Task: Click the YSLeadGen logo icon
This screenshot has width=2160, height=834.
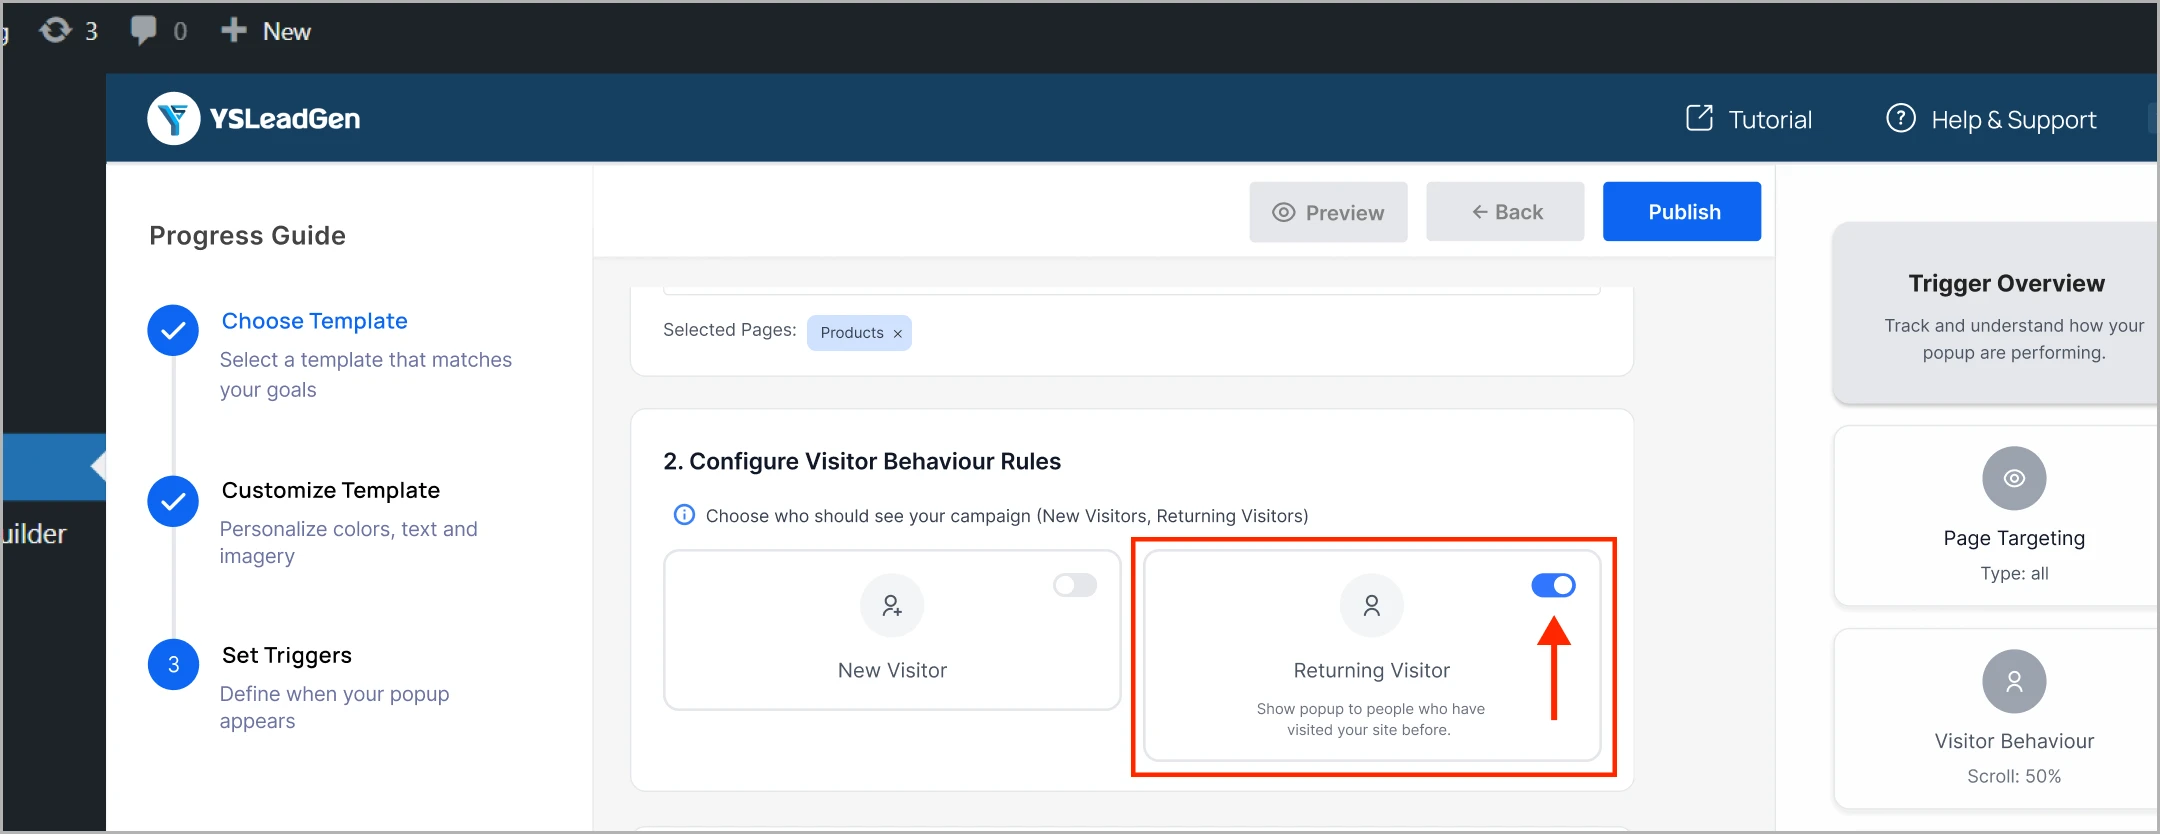Action: (x=173, y=118)
